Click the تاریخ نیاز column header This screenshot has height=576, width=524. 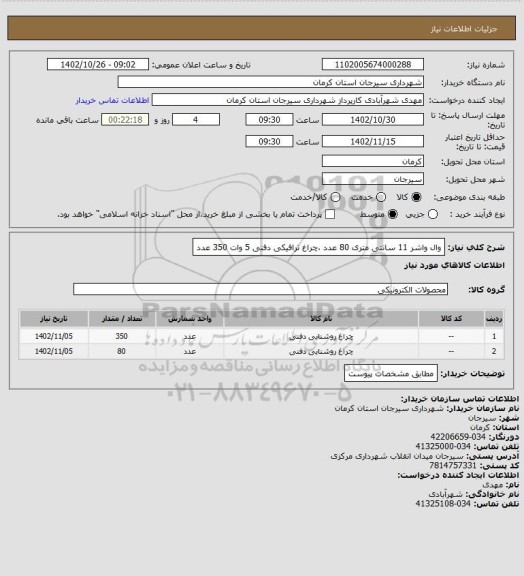pyautogui.click(x=54, y=318)
